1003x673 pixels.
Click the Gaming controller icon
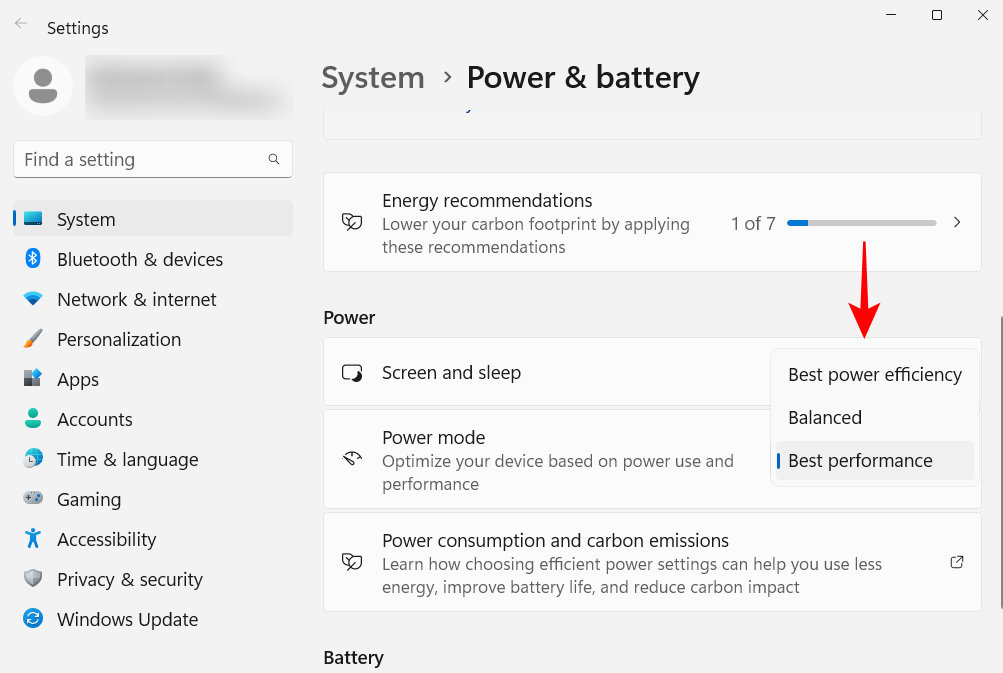33,499
